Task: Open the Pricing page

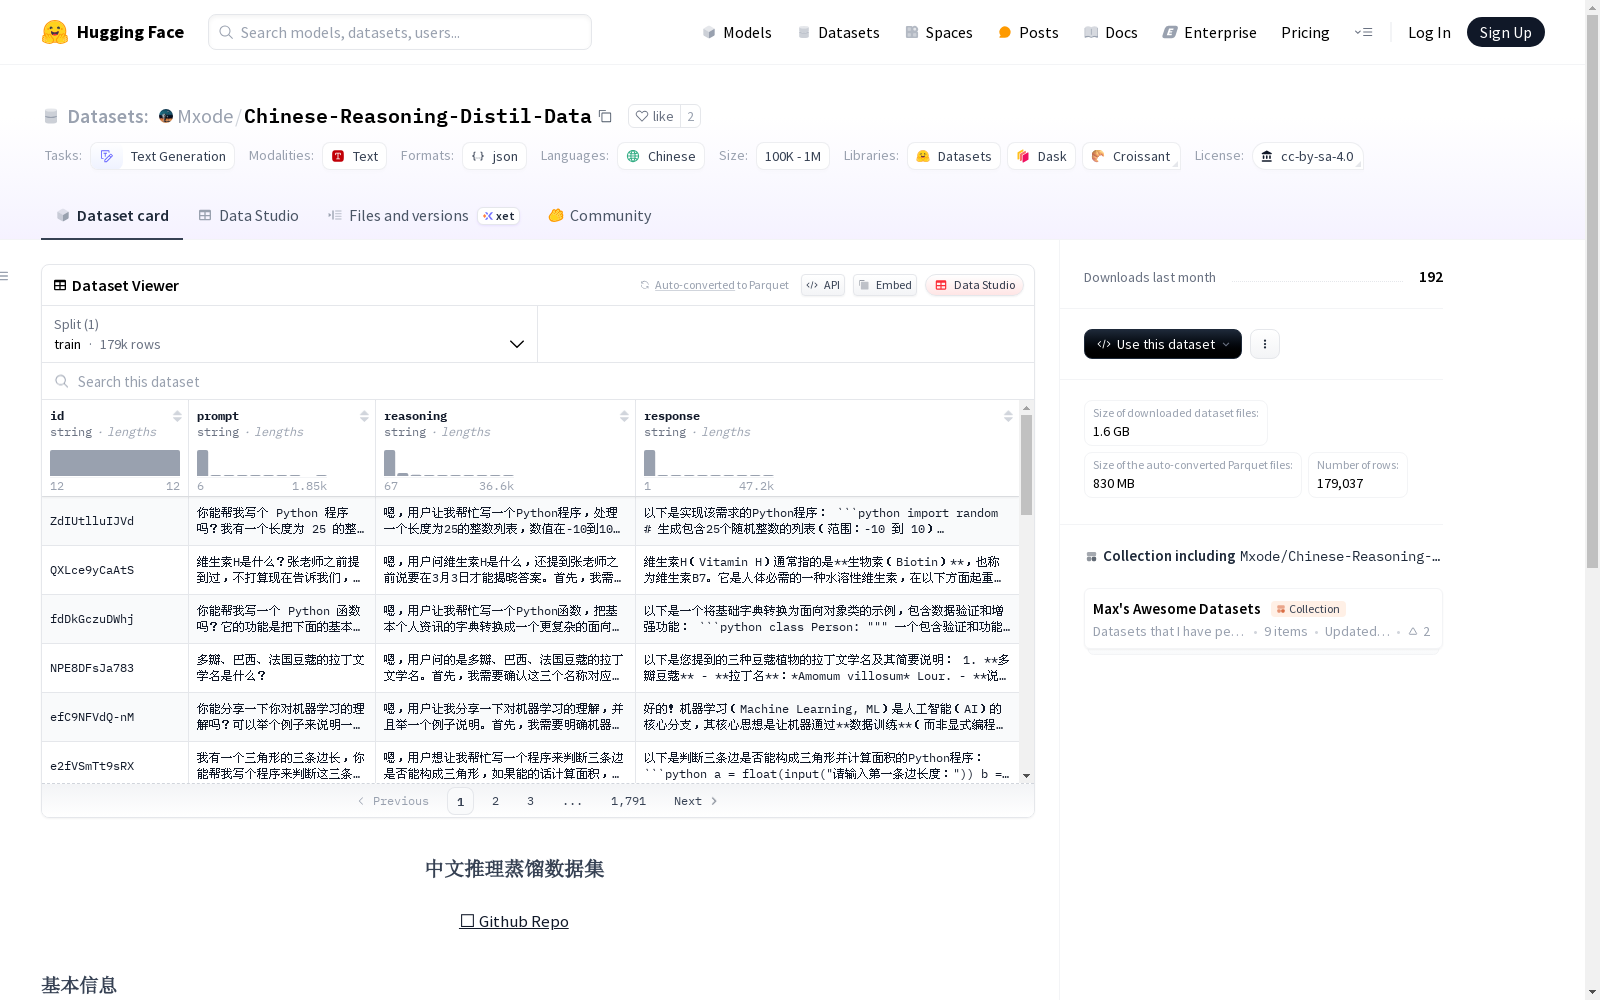Action: [x=1305, y=32]
